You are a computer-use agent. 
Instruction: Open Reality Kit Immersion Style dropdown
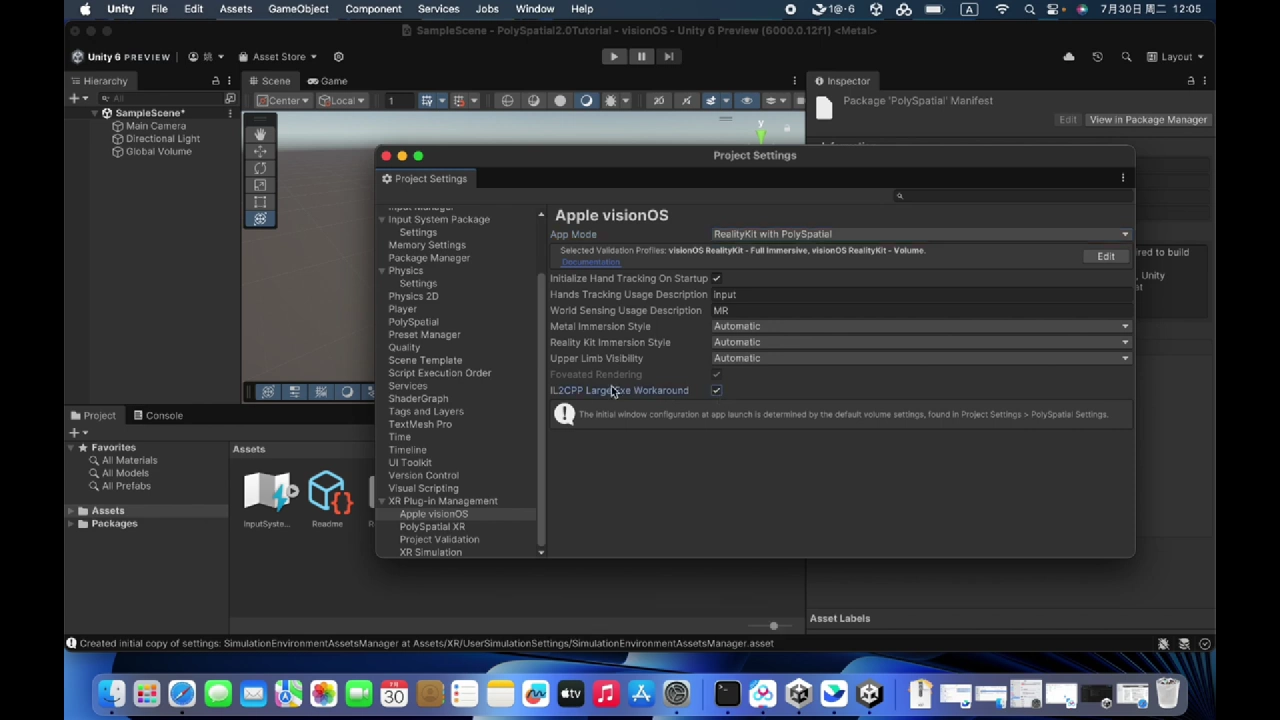pyautogui.click(x=921, y=342)
